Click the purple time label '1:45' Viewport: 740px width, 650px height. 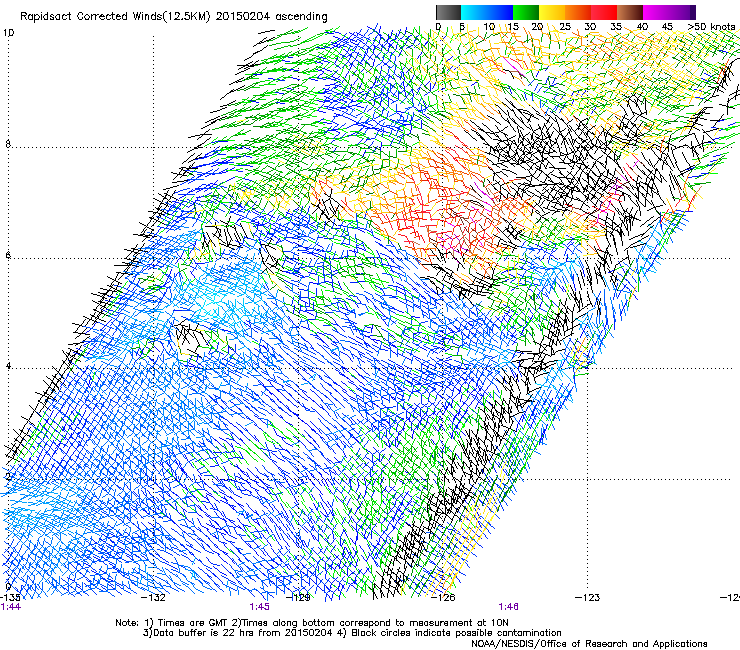(260, 607)
